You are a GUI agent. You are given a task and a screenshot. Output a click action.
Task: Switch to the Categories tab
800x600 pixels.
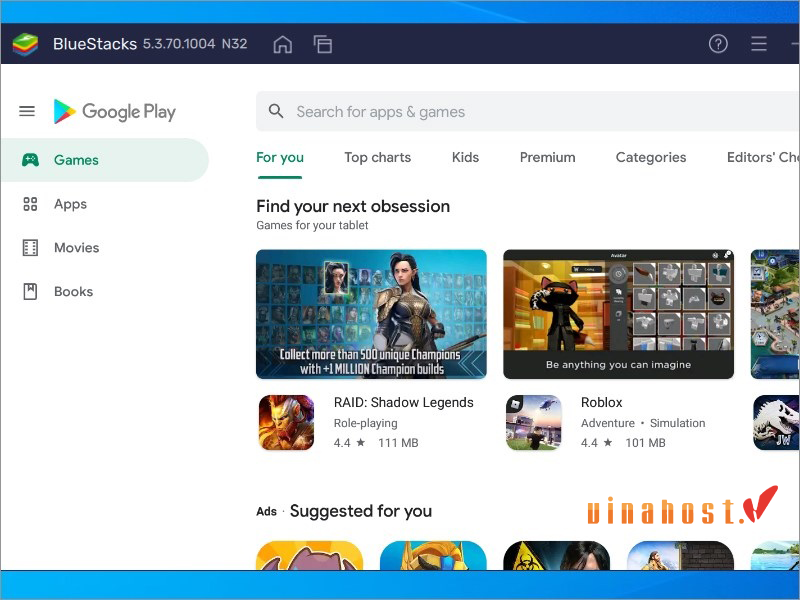651,158
